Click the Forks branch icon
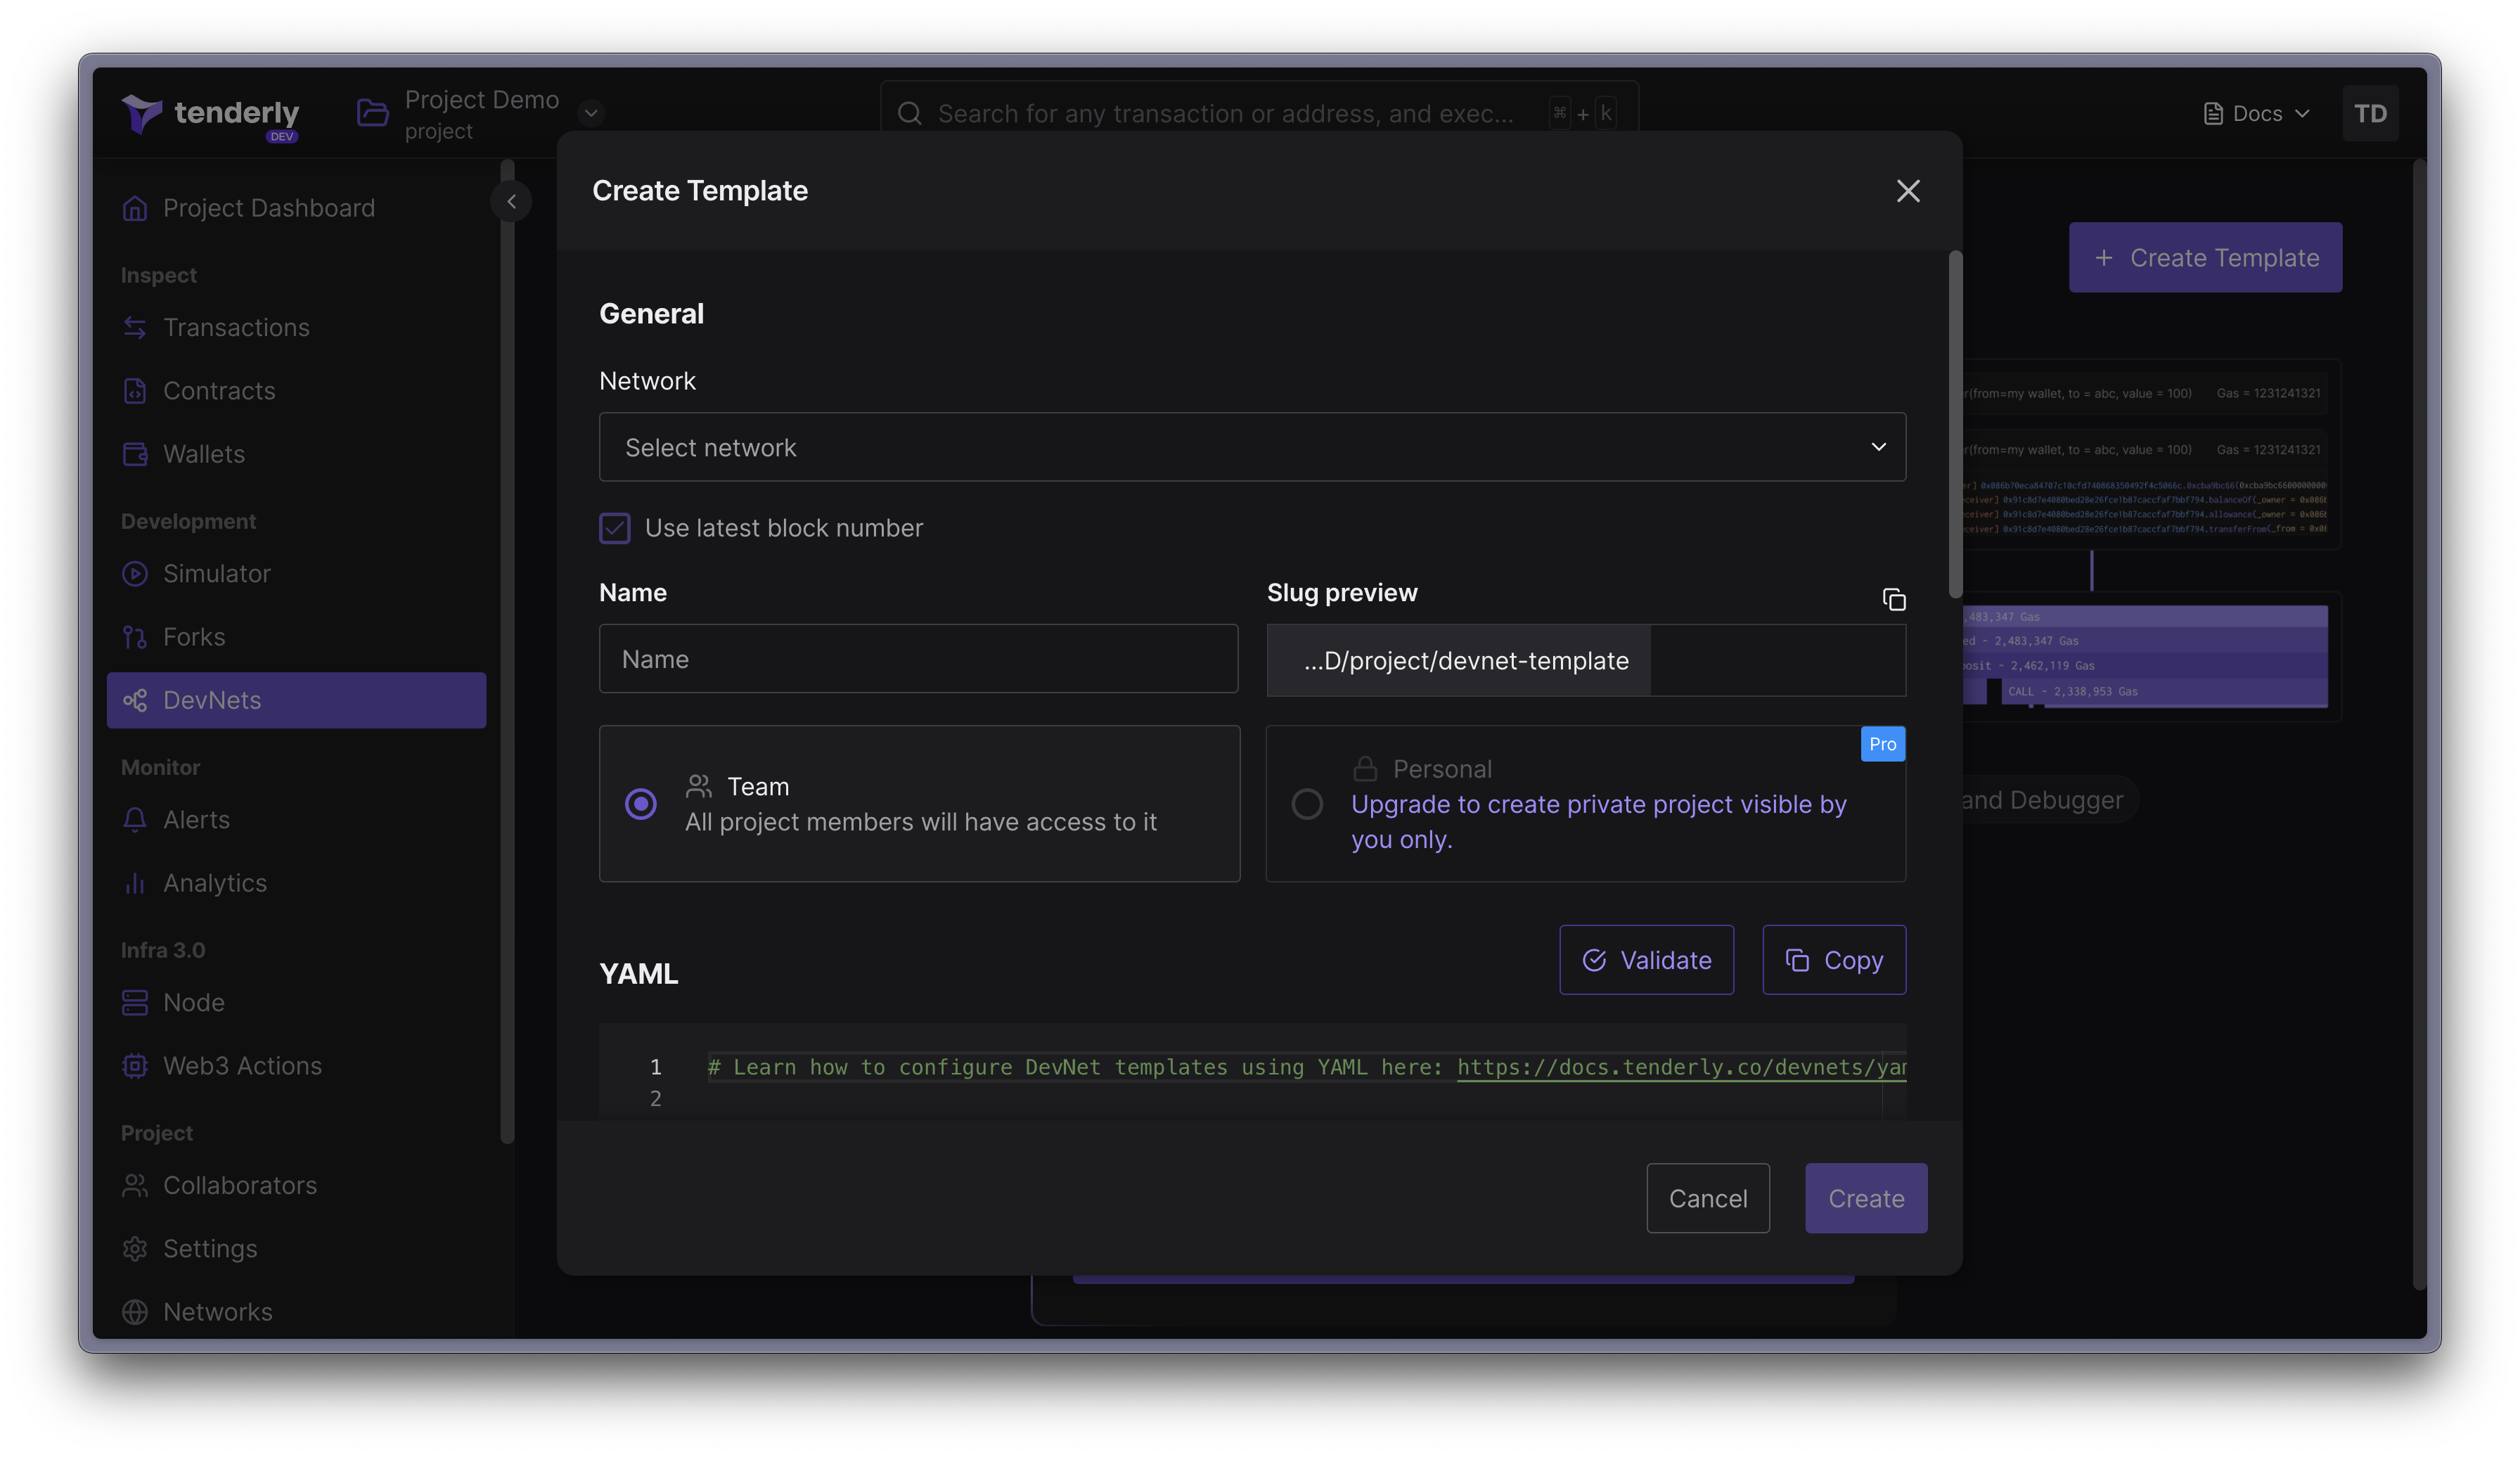 (x=135, y=637)
